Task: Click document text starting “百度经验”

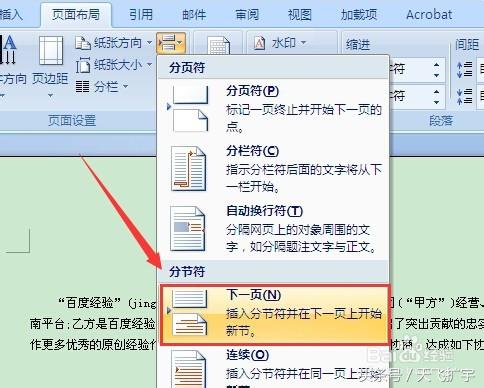Action: [x=107, y=303]
